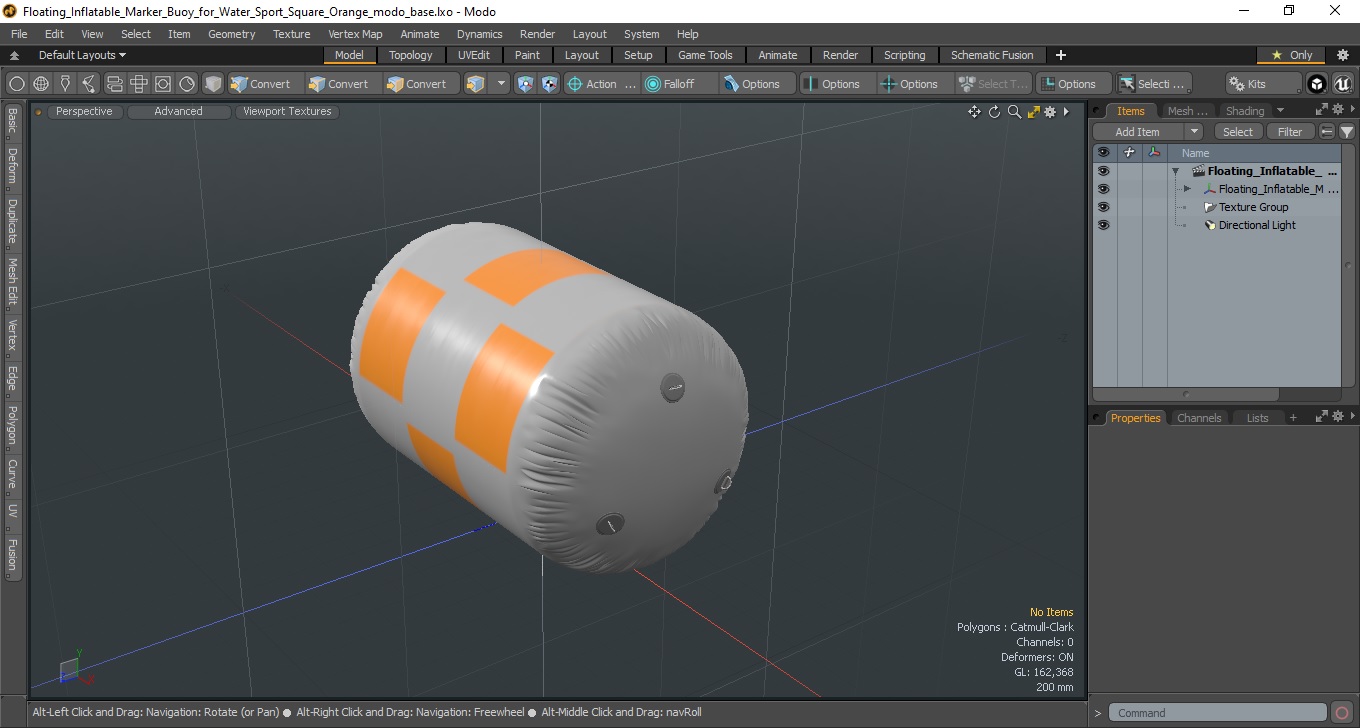Switch to the Shading panel tab
Image resolution: width=1360 pixels, height=728 pixels.
(1245, 111)
